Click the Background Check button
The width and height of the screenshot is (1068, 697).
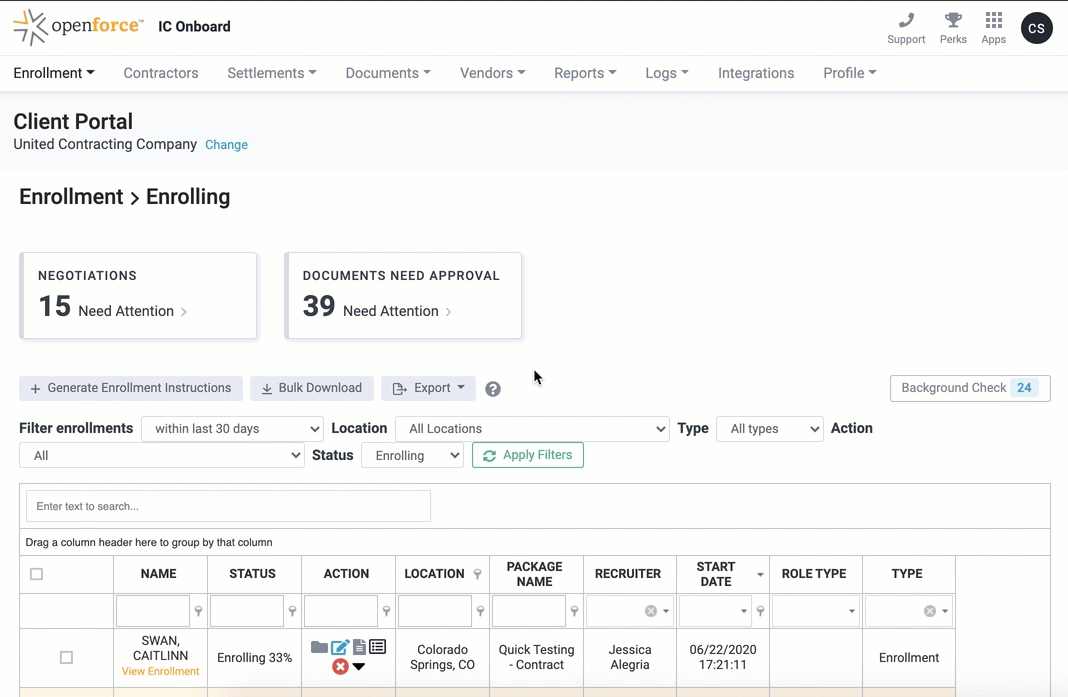[x=969, y=388]
